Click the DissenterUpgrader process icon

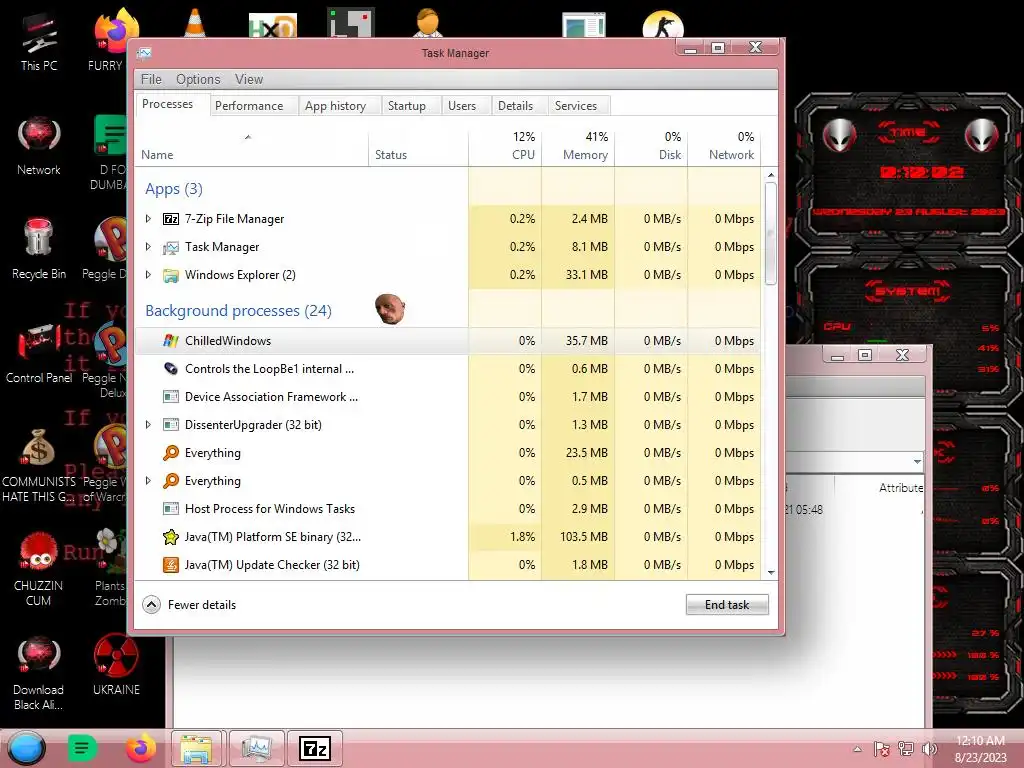170,424
